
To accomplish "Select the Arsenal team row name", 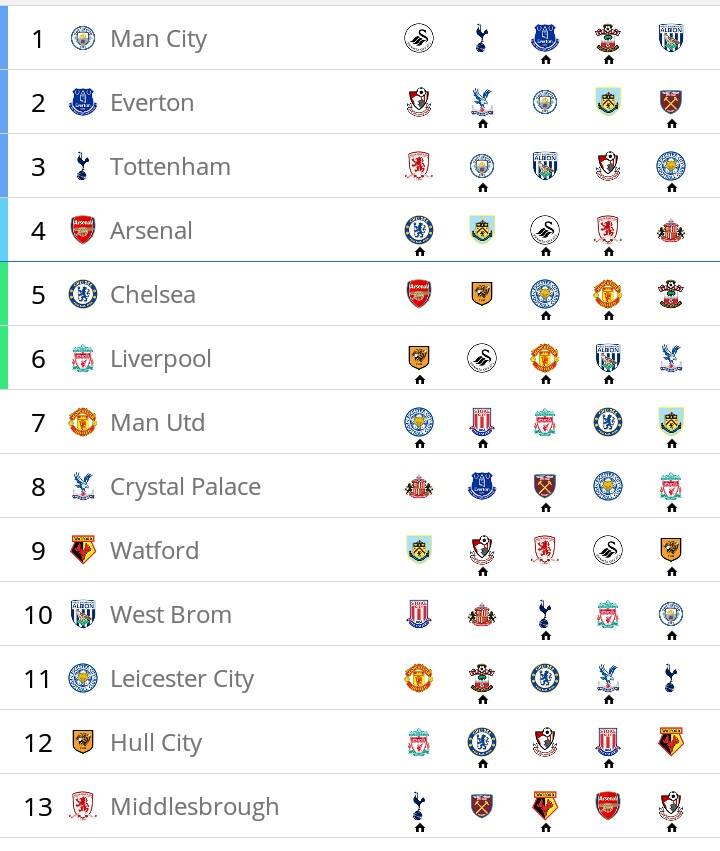I will (x=151, y=231).
